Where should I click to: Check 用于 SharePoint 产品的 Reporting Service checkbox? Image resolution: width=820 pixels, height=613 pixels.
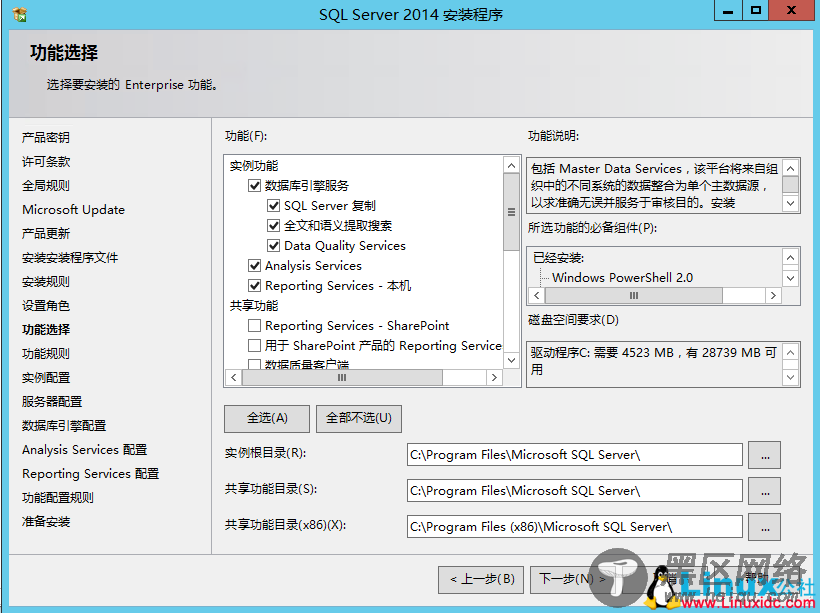[254, 346]
